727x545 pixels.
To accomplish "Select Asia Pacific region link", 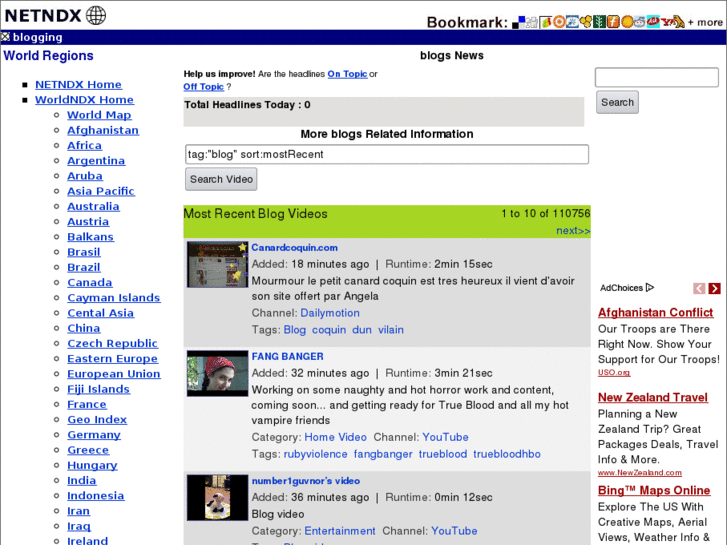I will click(x=101, y=191).
